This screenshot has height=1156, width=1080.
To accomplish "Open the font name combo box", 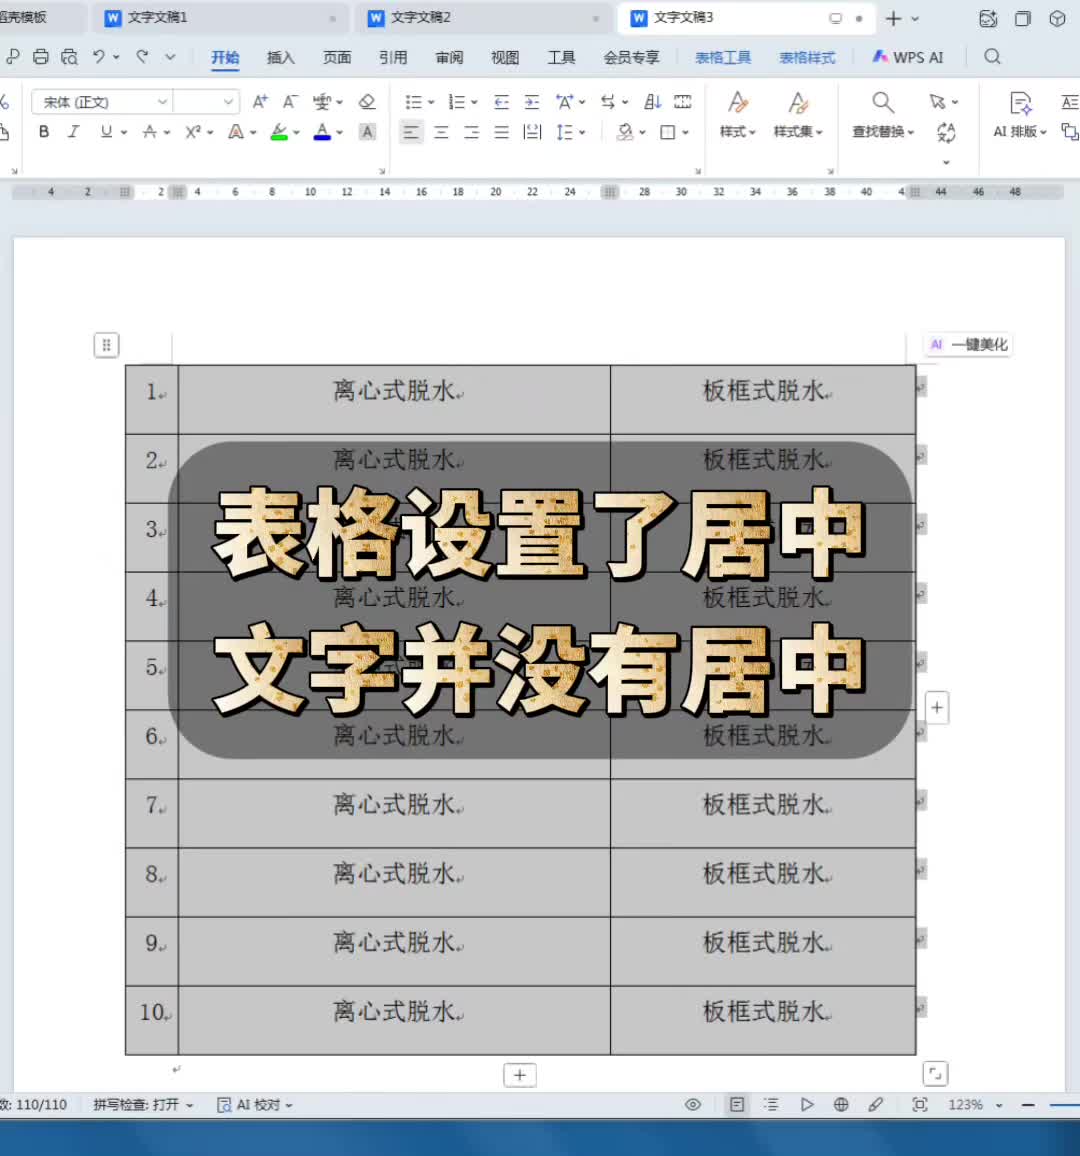I will [100, 102].
